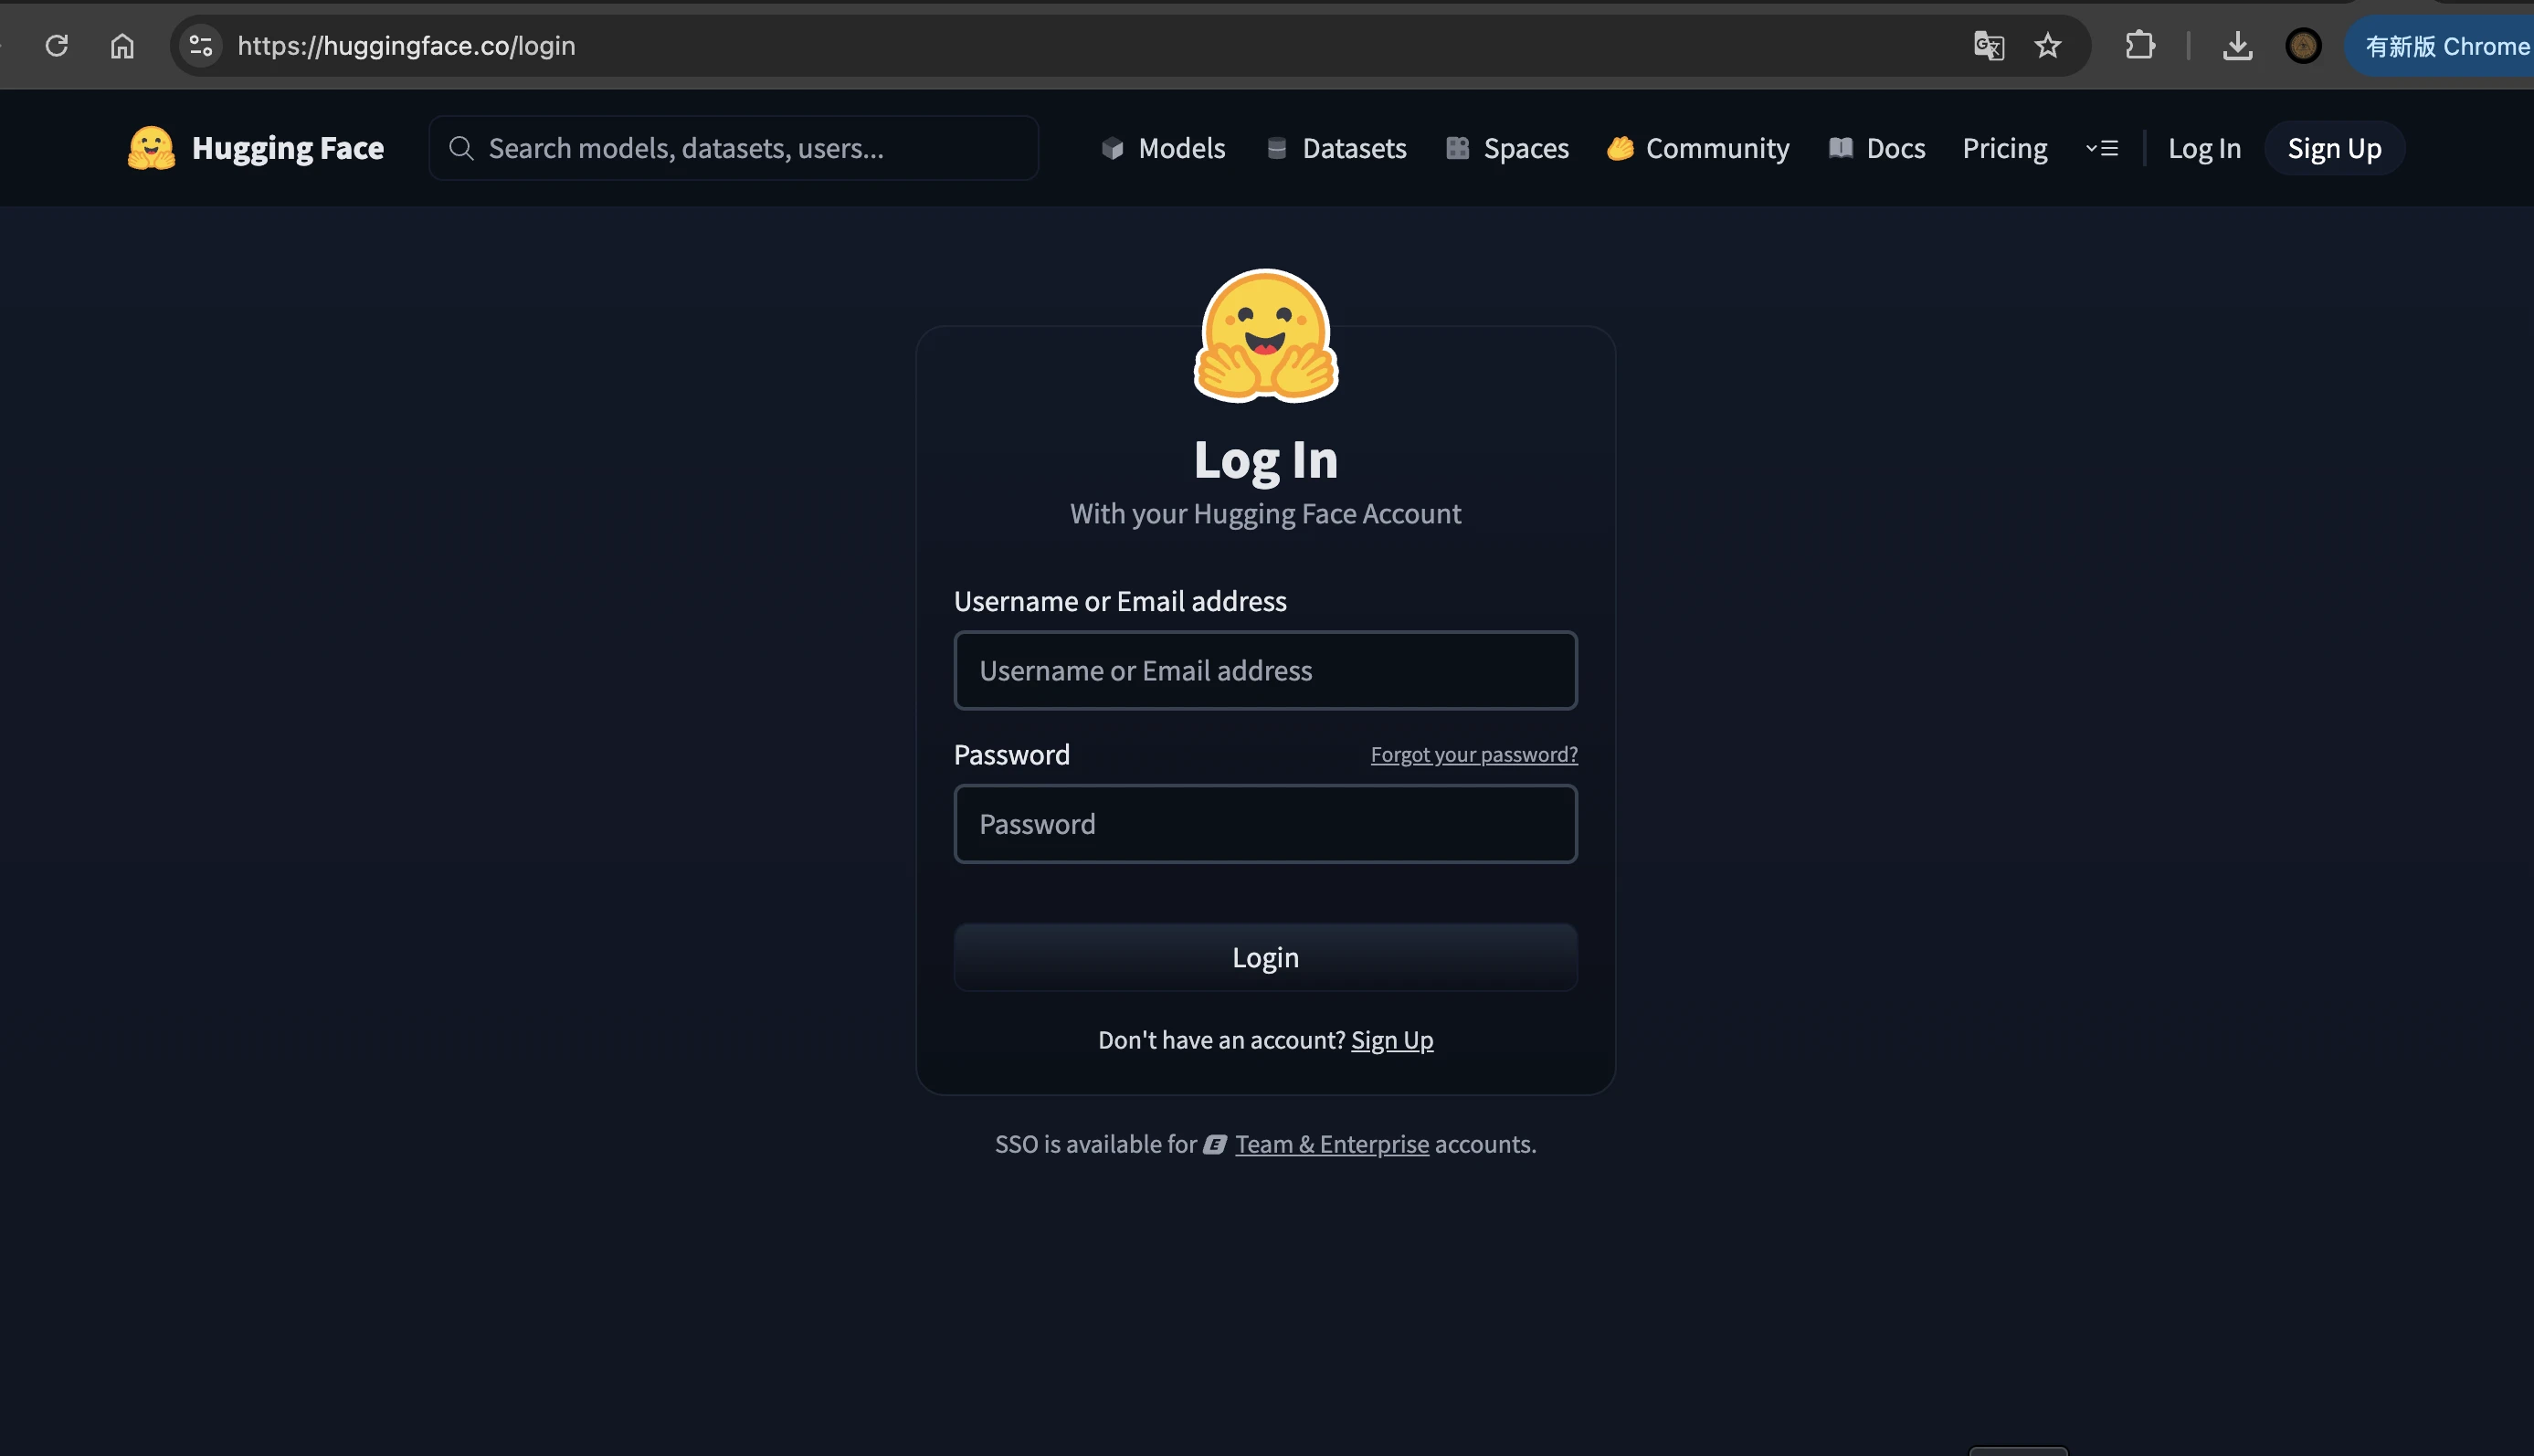Go to Spaces in the navbar
Viewport: 2534px width, 1456px height.
tap(1507, 148)
